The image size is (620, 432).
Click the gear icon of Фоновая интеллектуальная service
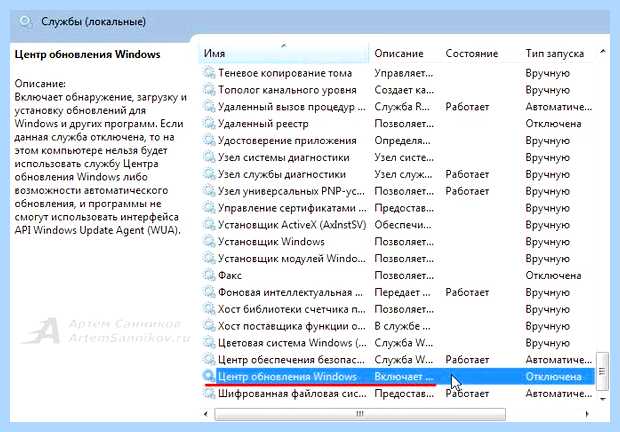point(208,292)
